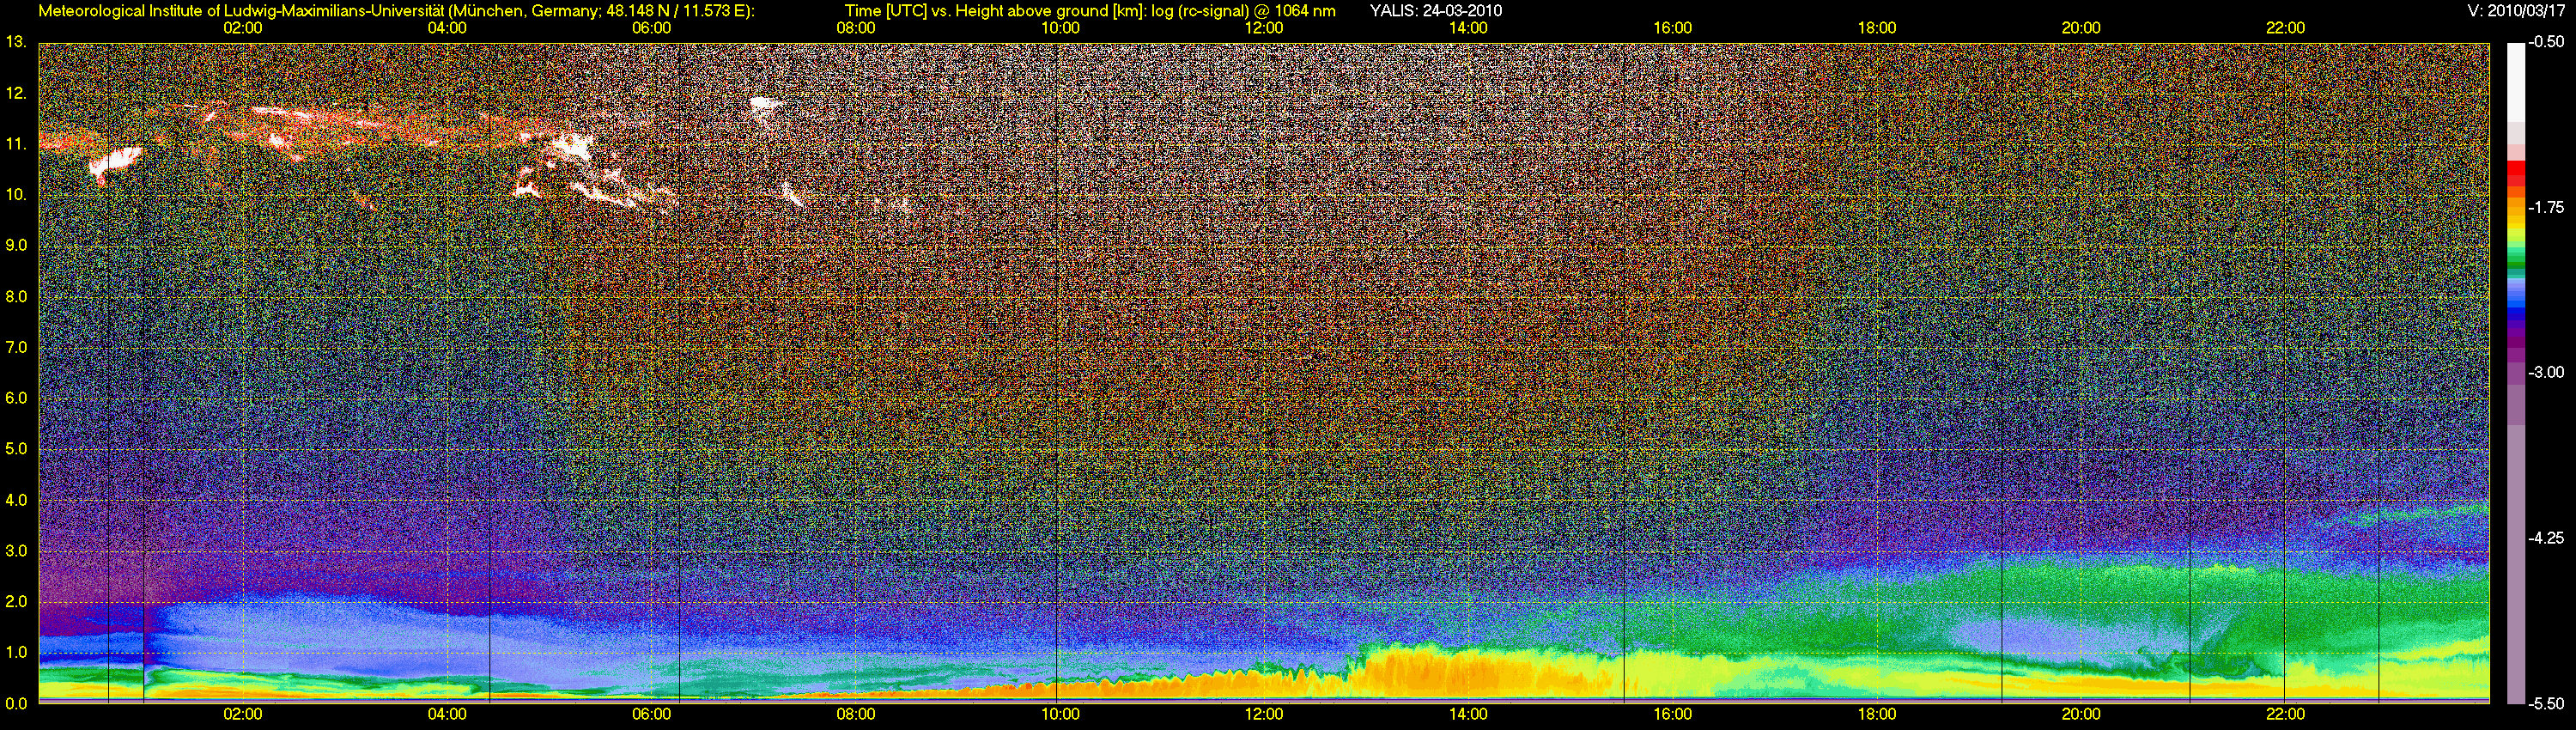
Task: Click the 0.0 height axis label
Action: pyautogui.click(x=15, y=704)
